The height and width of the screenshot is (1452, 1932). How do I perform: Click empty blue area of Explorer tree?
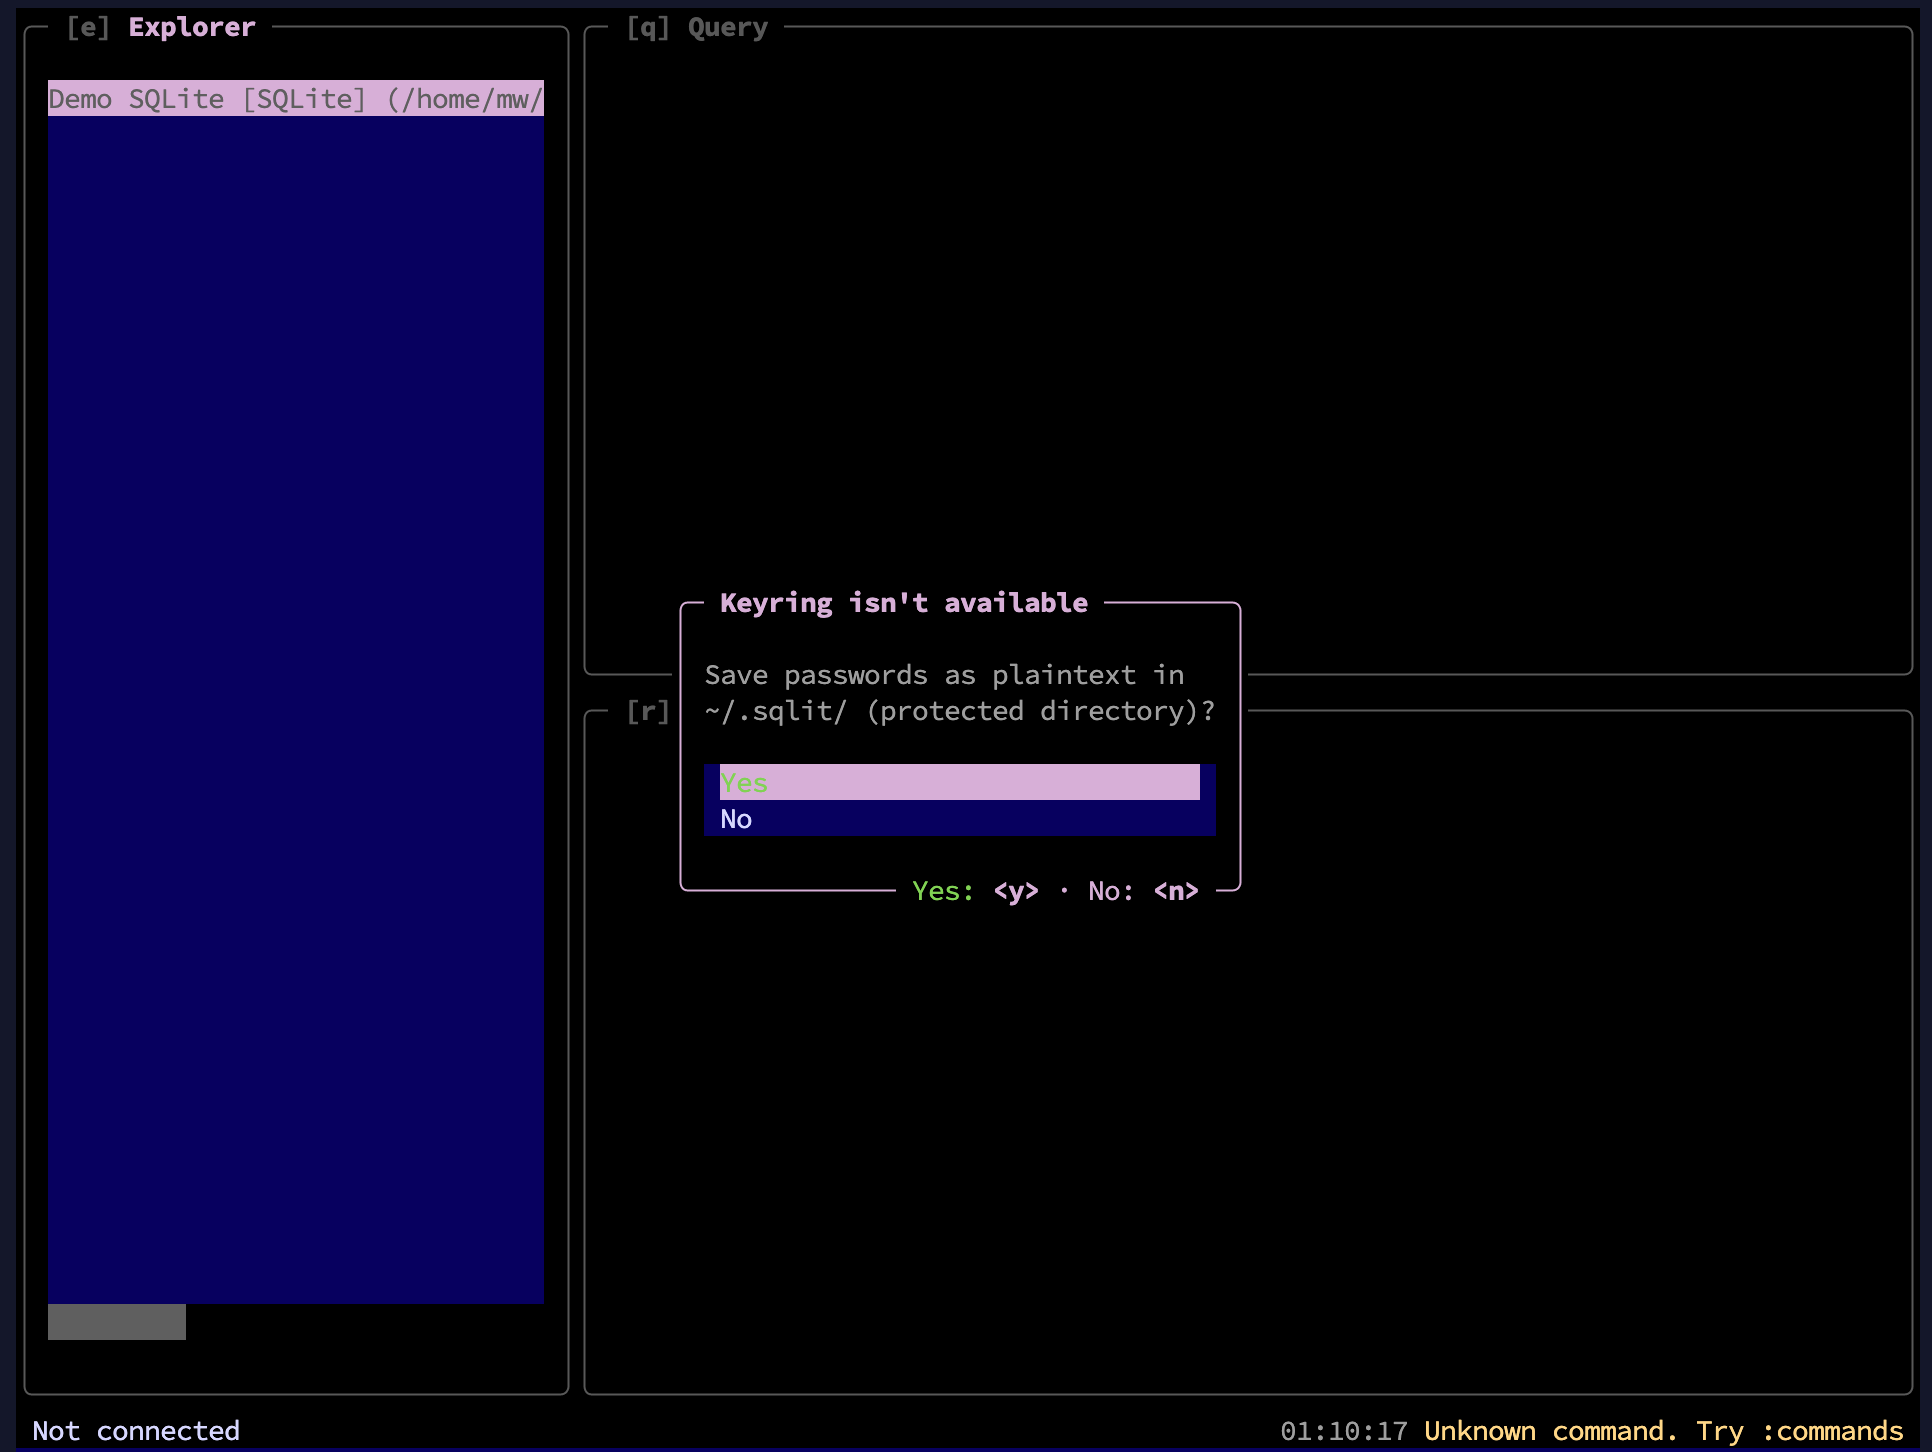(295, 700)
